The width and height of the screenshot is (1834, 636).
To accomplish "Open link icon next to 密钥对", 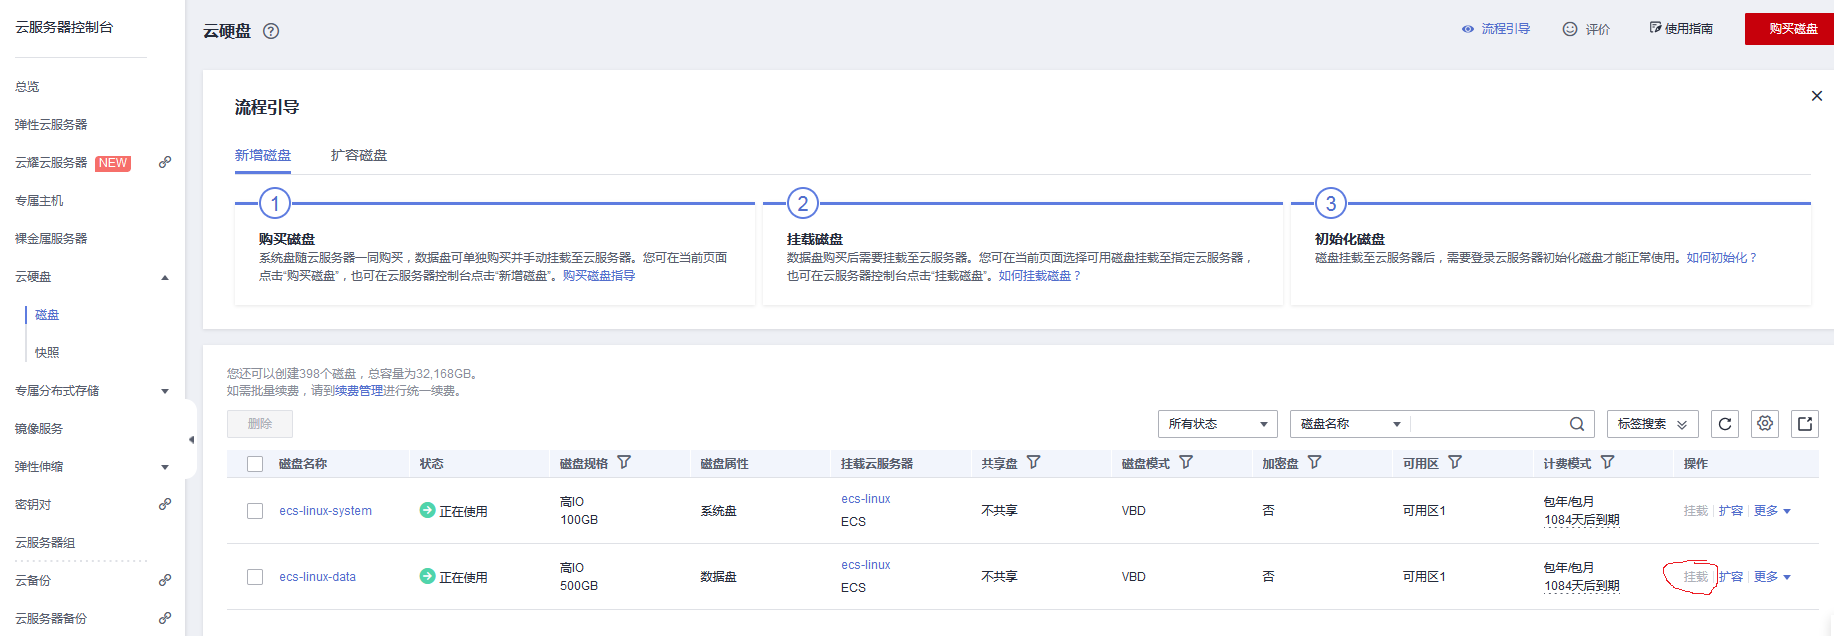I will click(165, 504).
